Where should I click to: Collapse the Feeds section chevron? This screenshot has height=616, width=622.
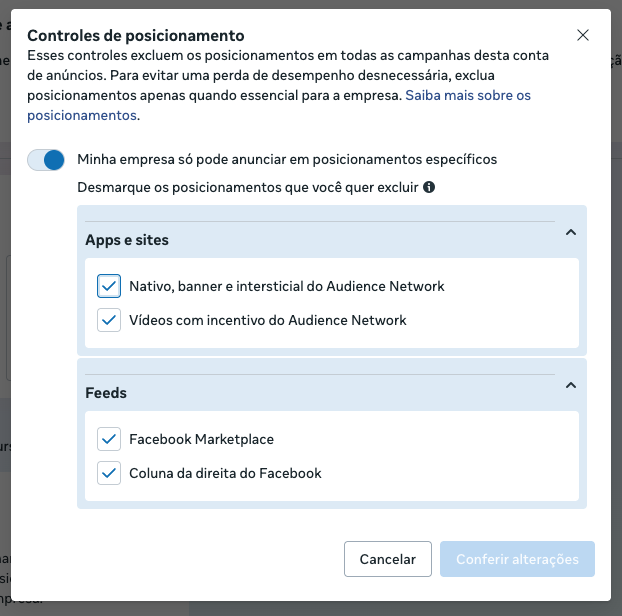click(570, 386)
